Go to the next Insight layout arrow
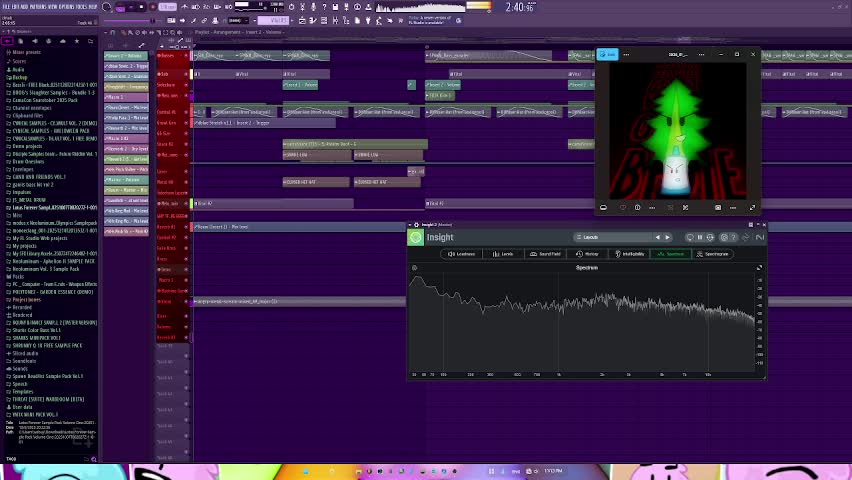 pyautogui.click(x=668, y=238)
